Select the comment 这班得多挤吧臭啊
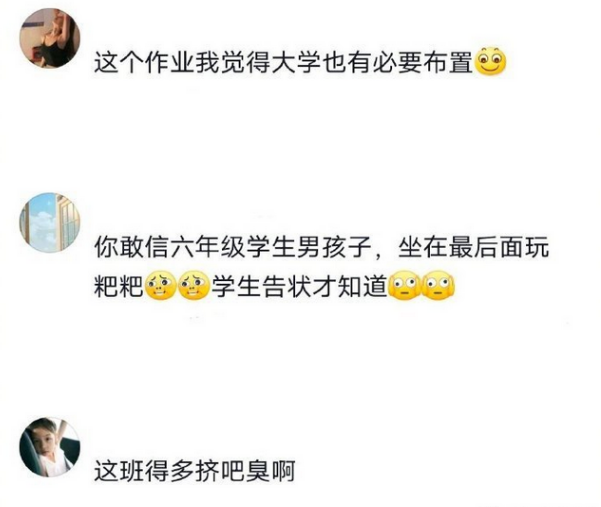This screenshot has width=601, height=507. point(195,471)
